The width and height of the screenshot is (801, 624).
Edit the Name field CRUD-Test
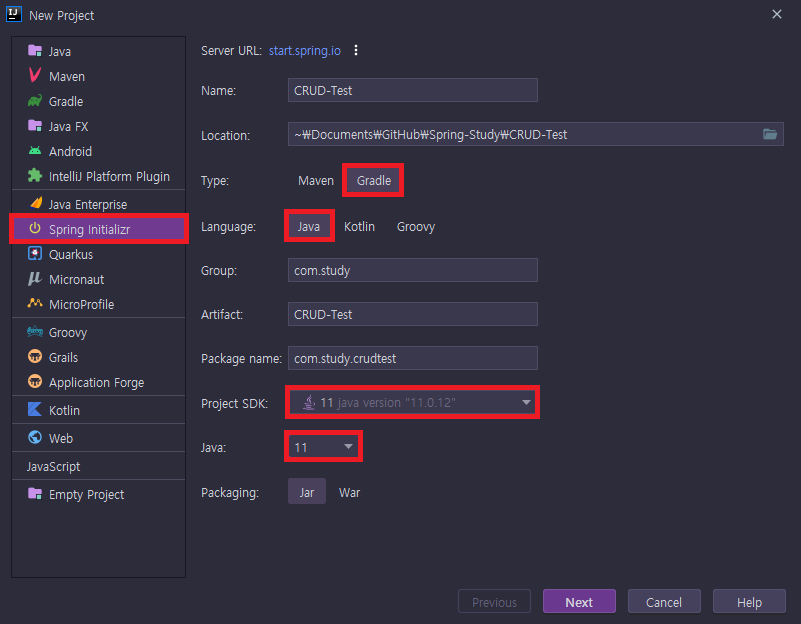click(x=413, y=90)
